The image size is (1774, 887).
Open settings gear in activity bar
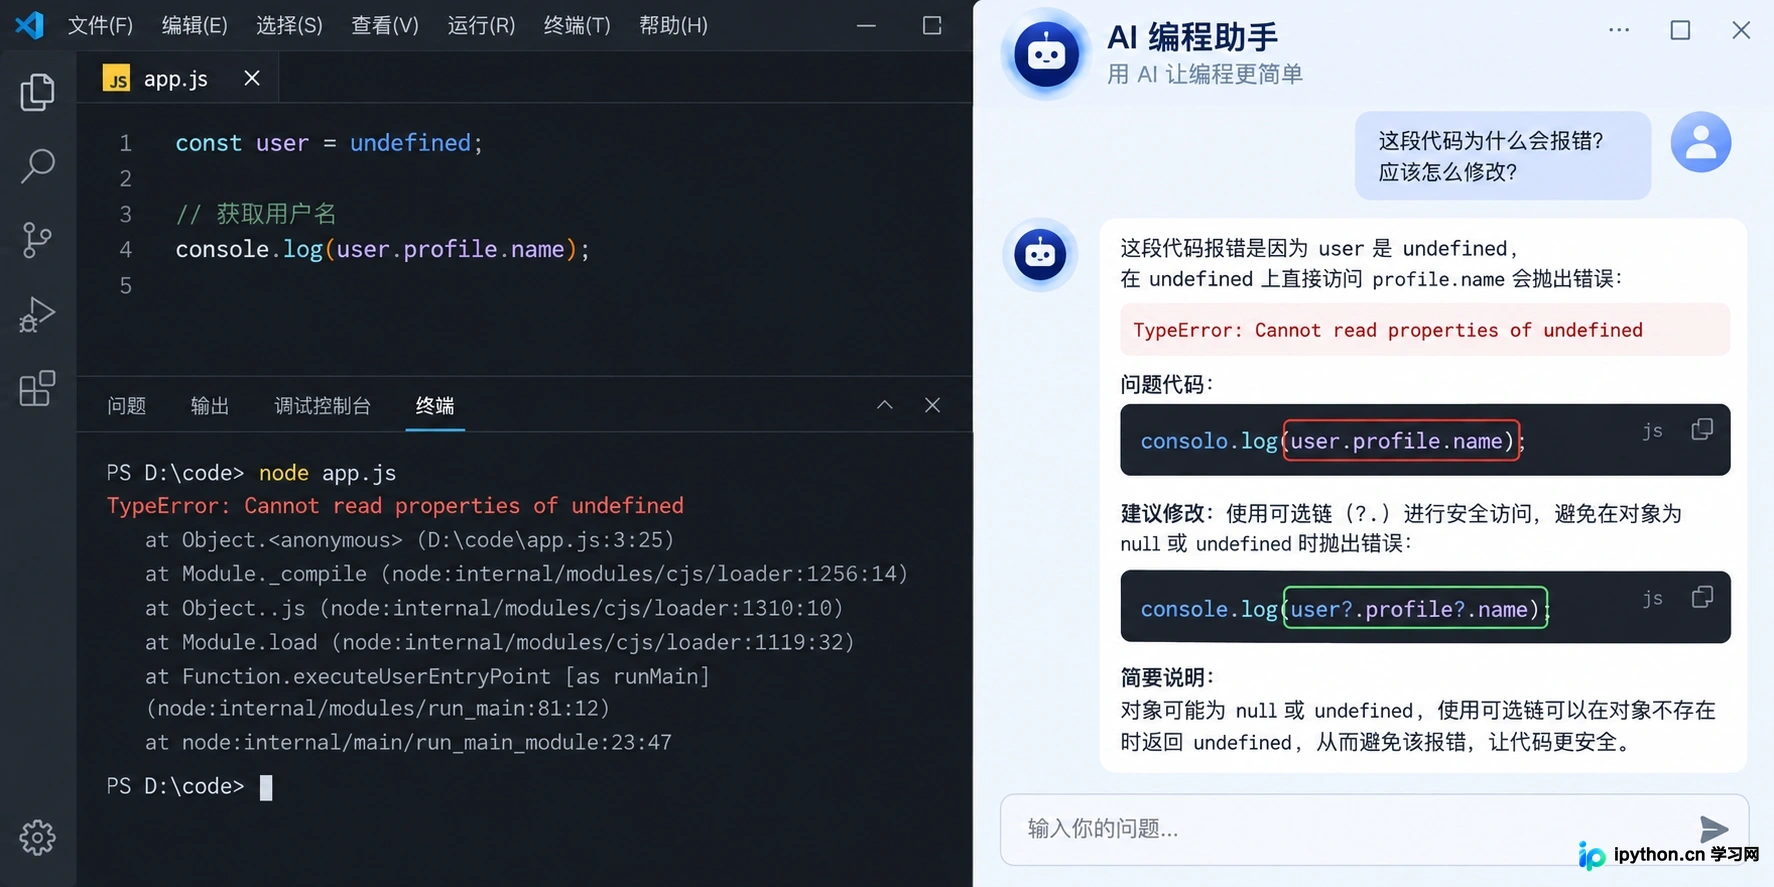click(x=37, y=837)
